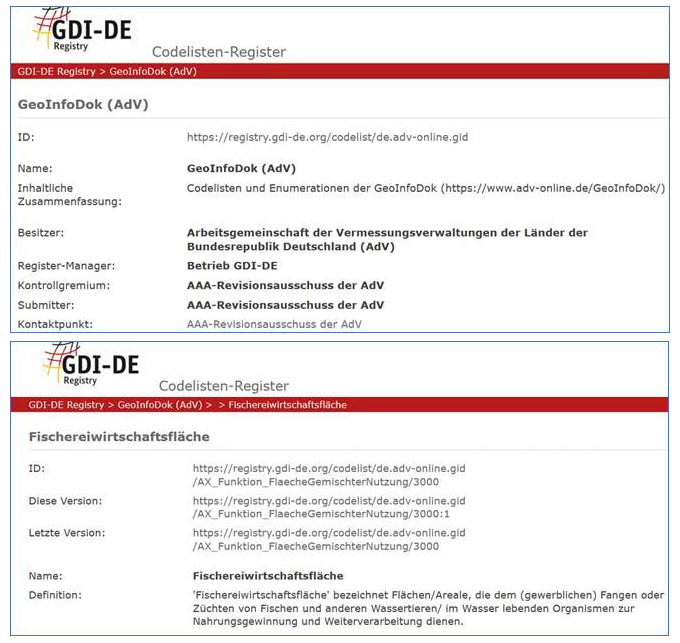Open the 'Letzte Version' registry URL

329,539
